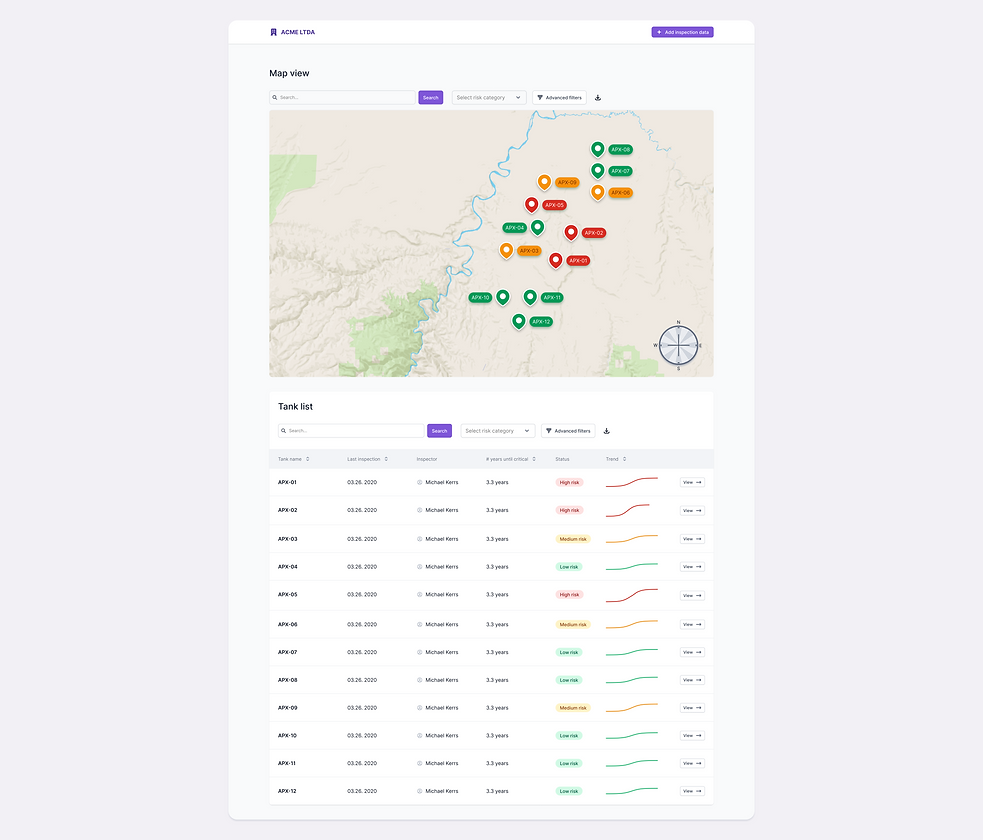
Task: Expand Advanced filters in Tank list
Action: pyautogui.click(x=567, y=430)
